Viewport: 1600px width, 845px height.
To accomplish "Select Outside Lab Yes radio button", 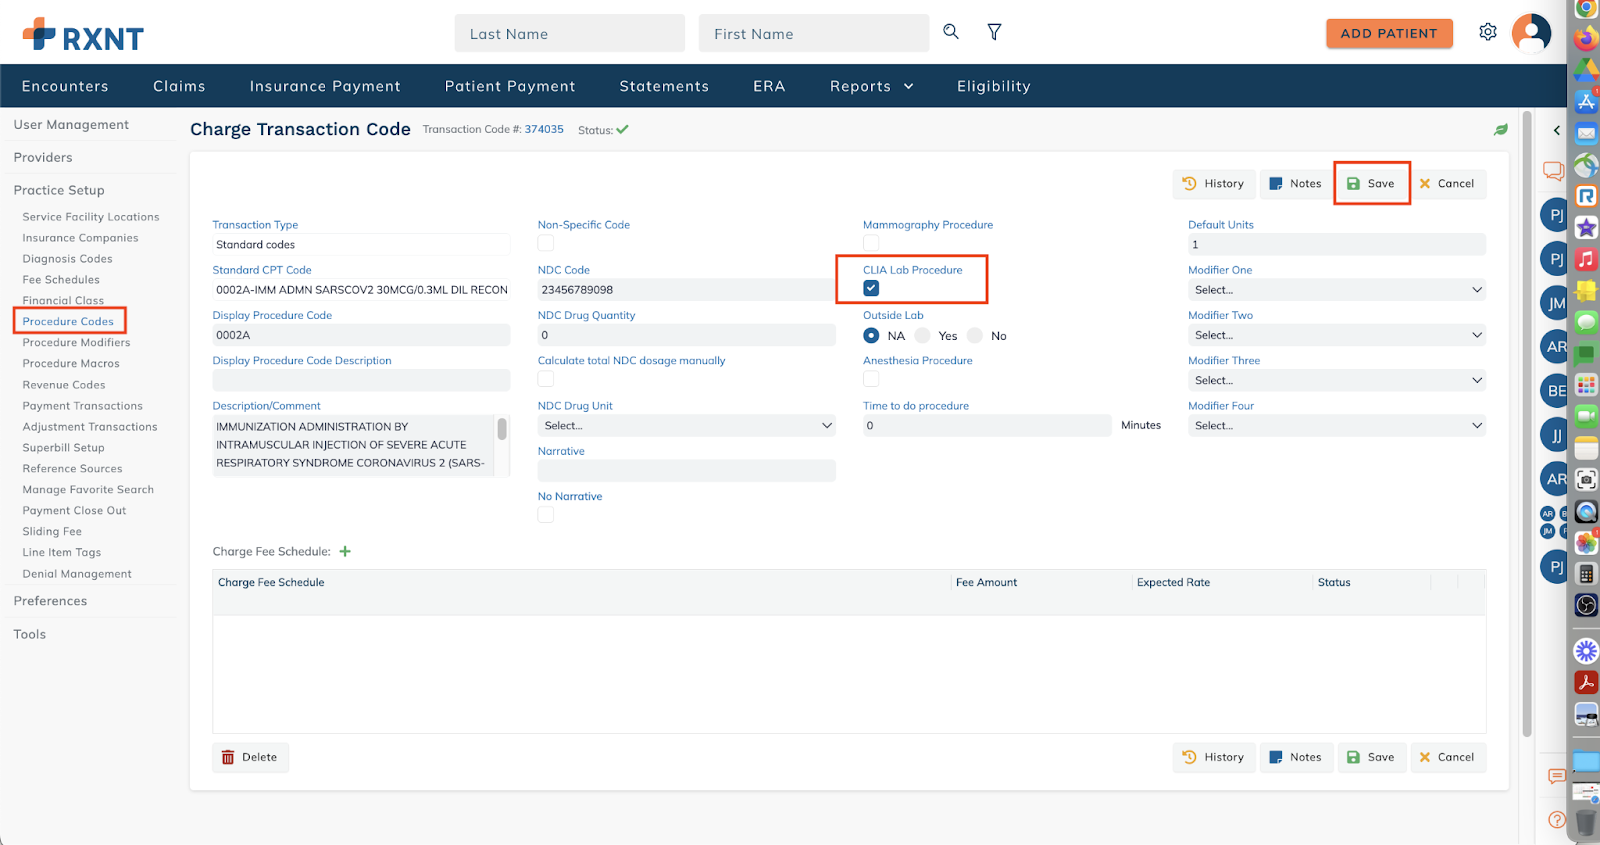I will point(923,336).
